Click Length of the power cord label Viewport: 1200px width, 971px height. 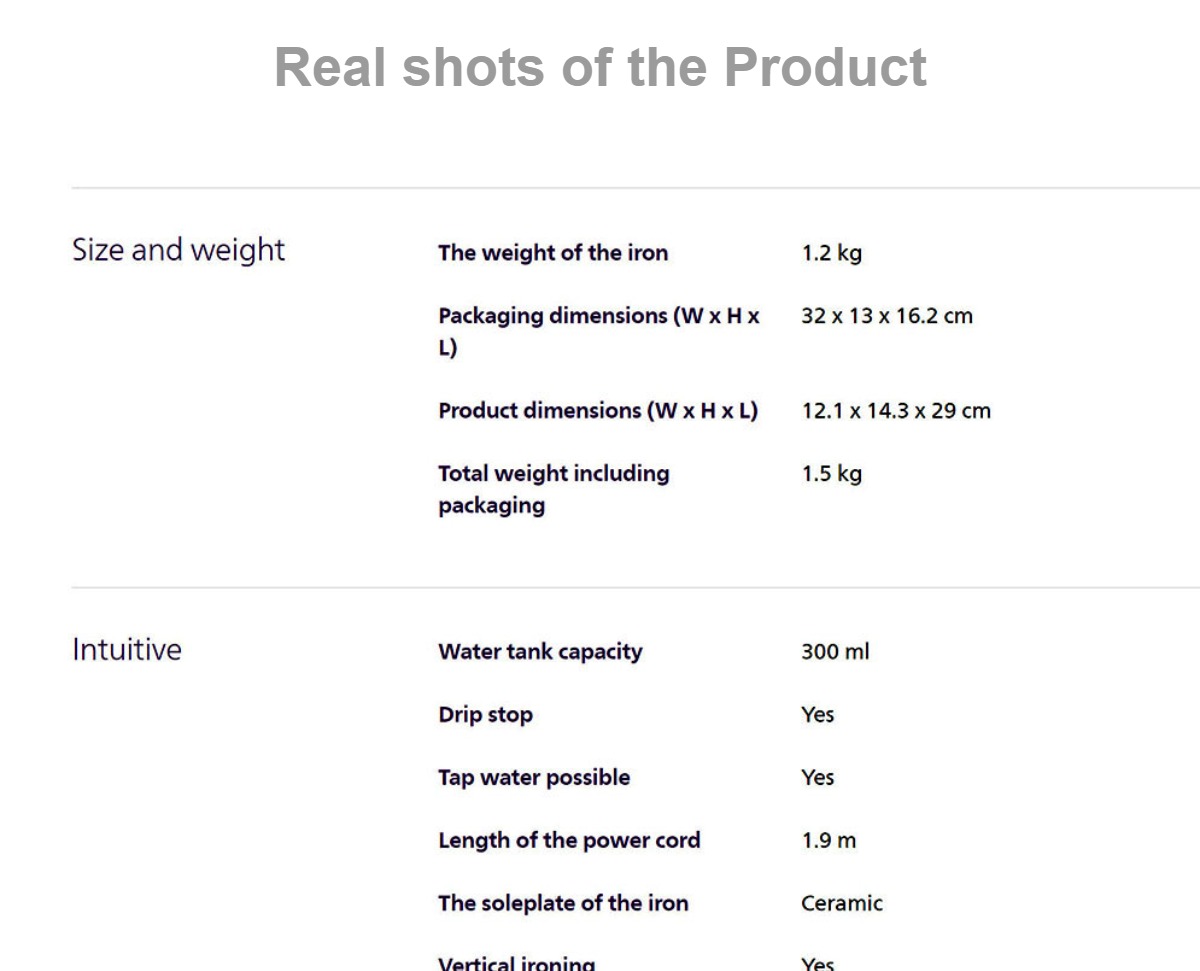coord(569,841)
